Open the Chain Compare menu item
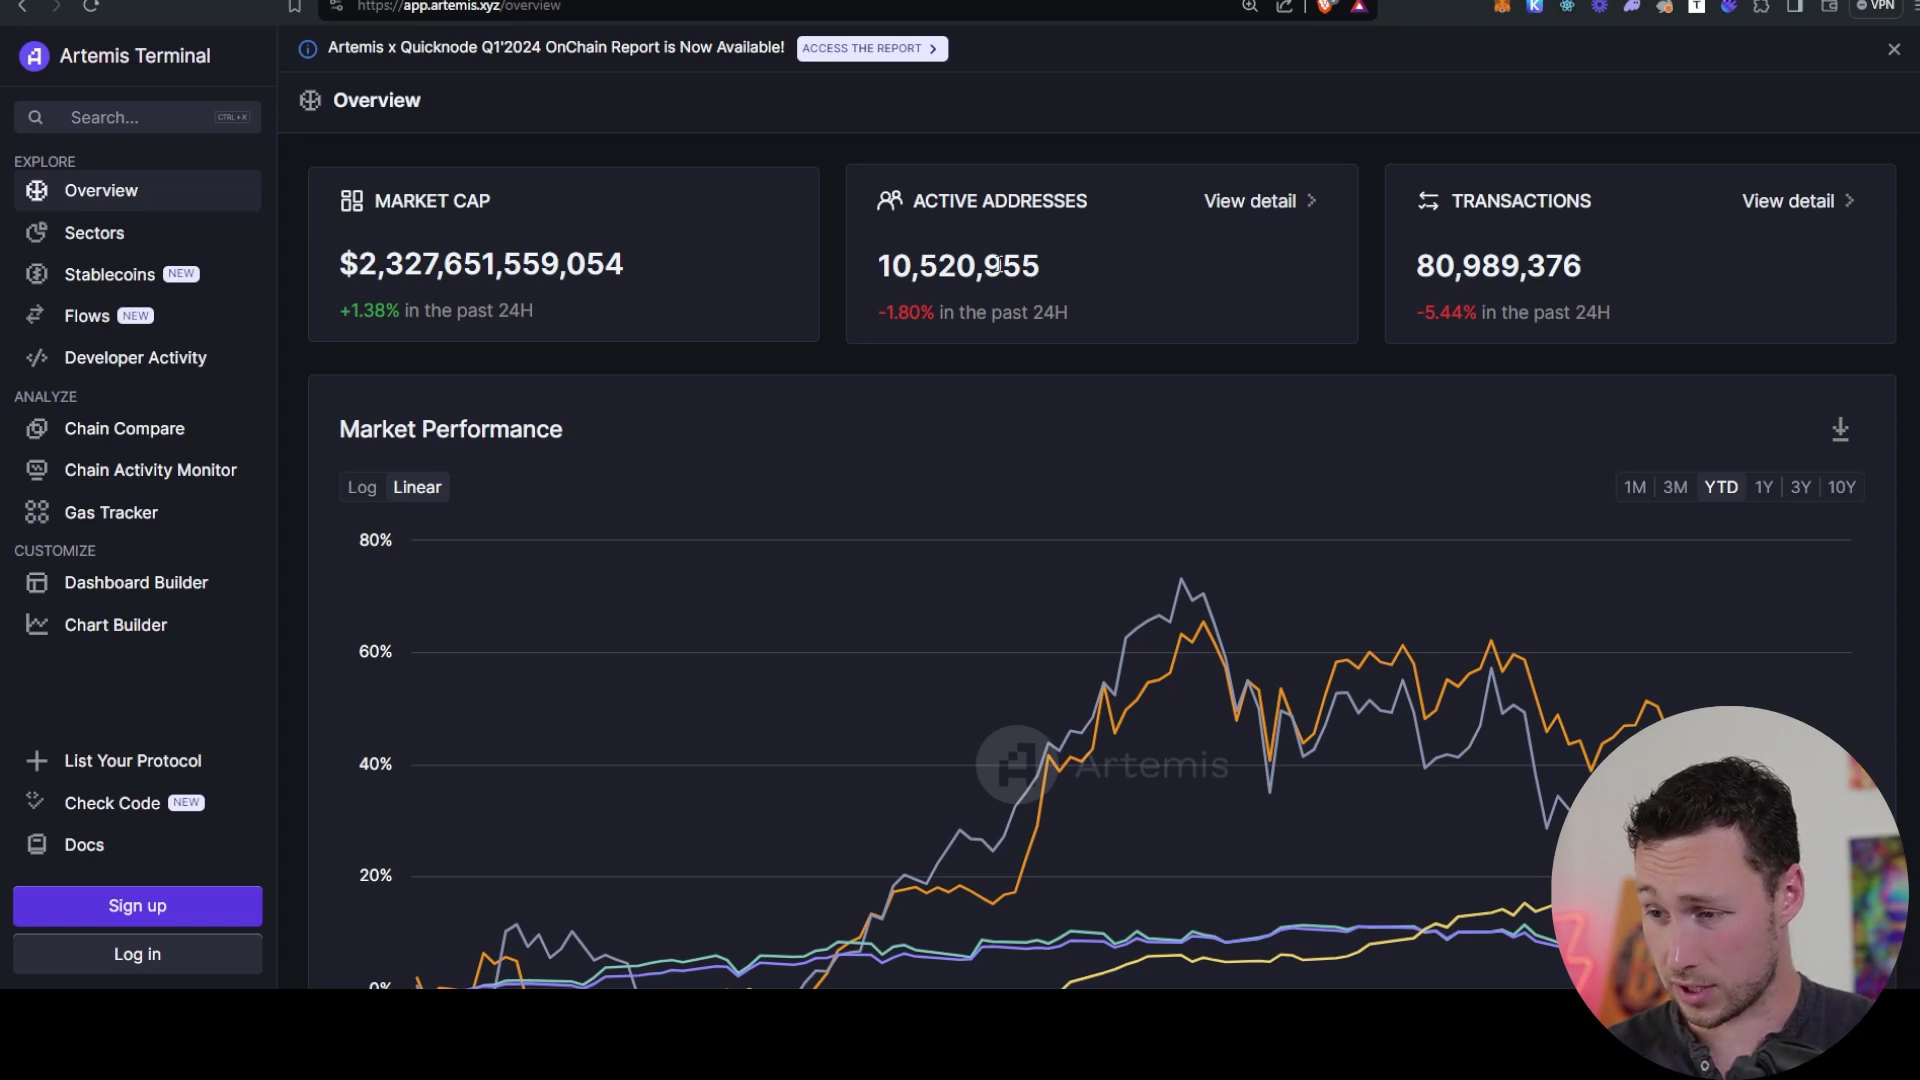 pos(124,428)
